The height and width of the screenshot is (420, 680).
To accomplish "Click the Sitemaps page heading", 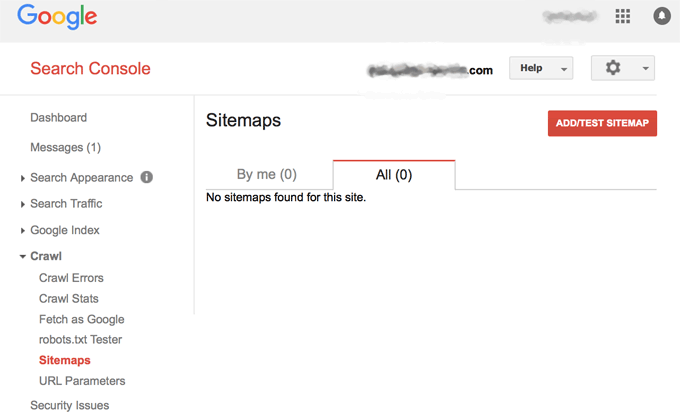I will coord(243,120).
